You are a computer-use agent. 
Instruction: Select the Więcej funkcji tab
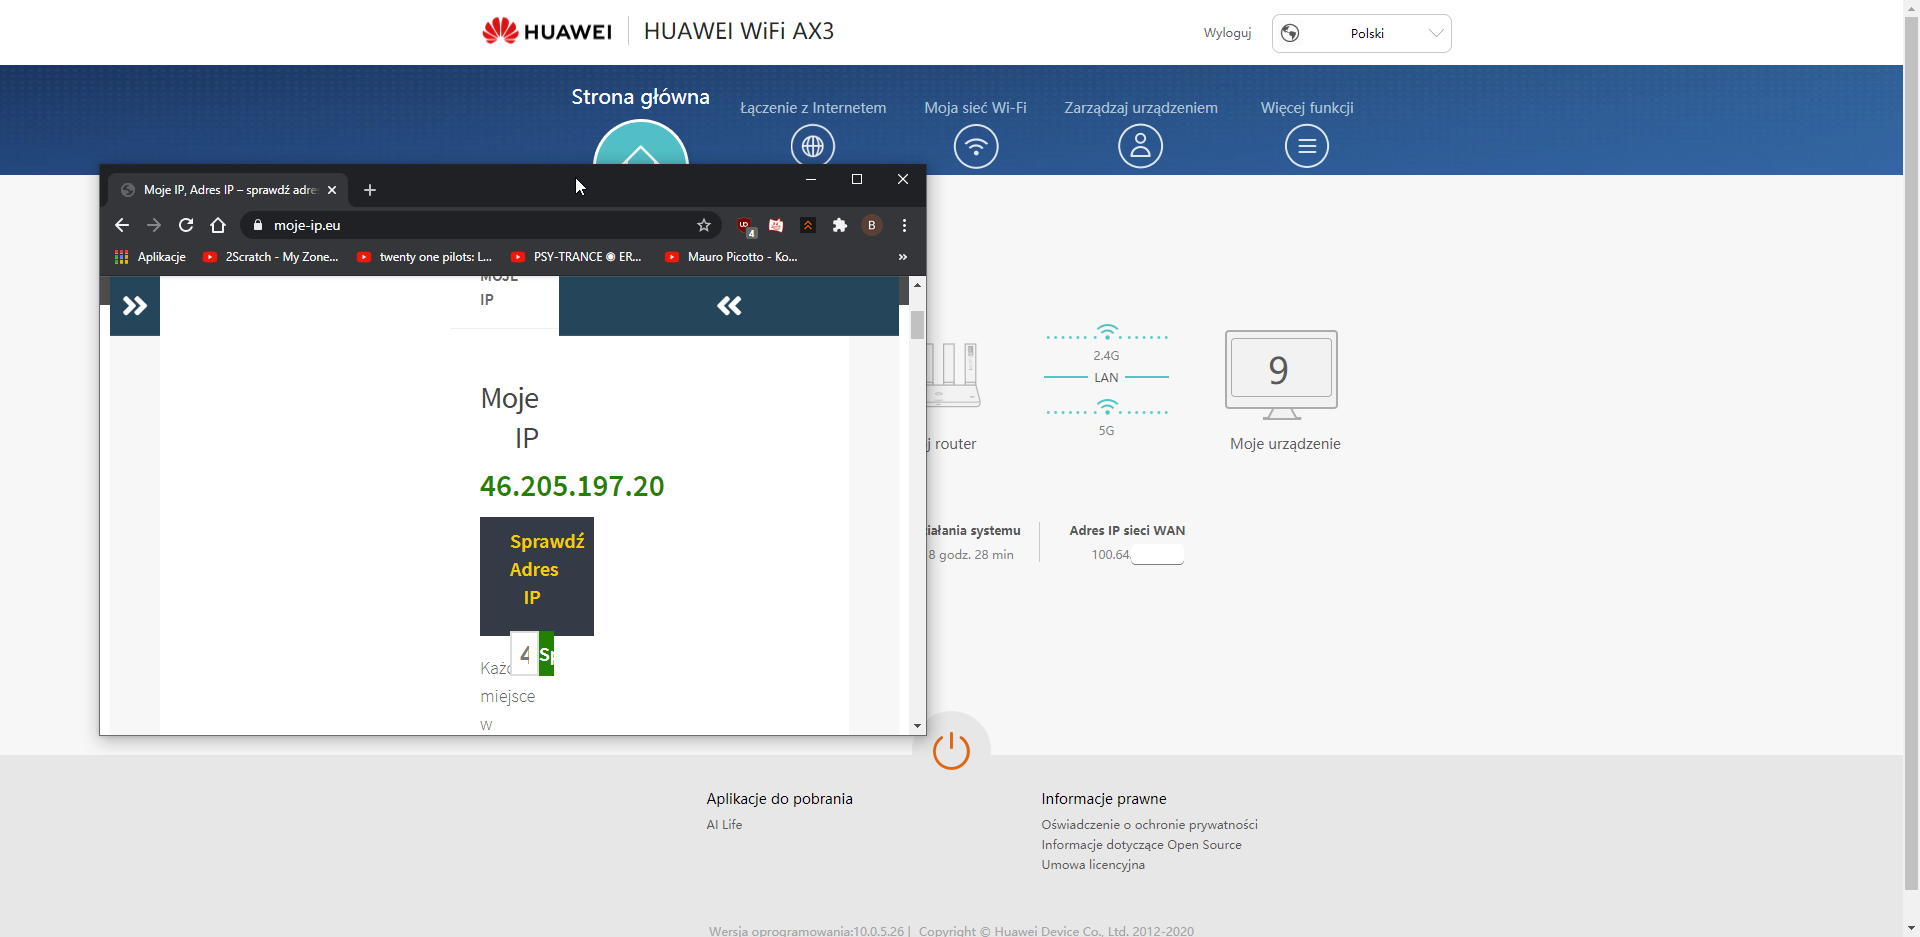[1307, 108]
